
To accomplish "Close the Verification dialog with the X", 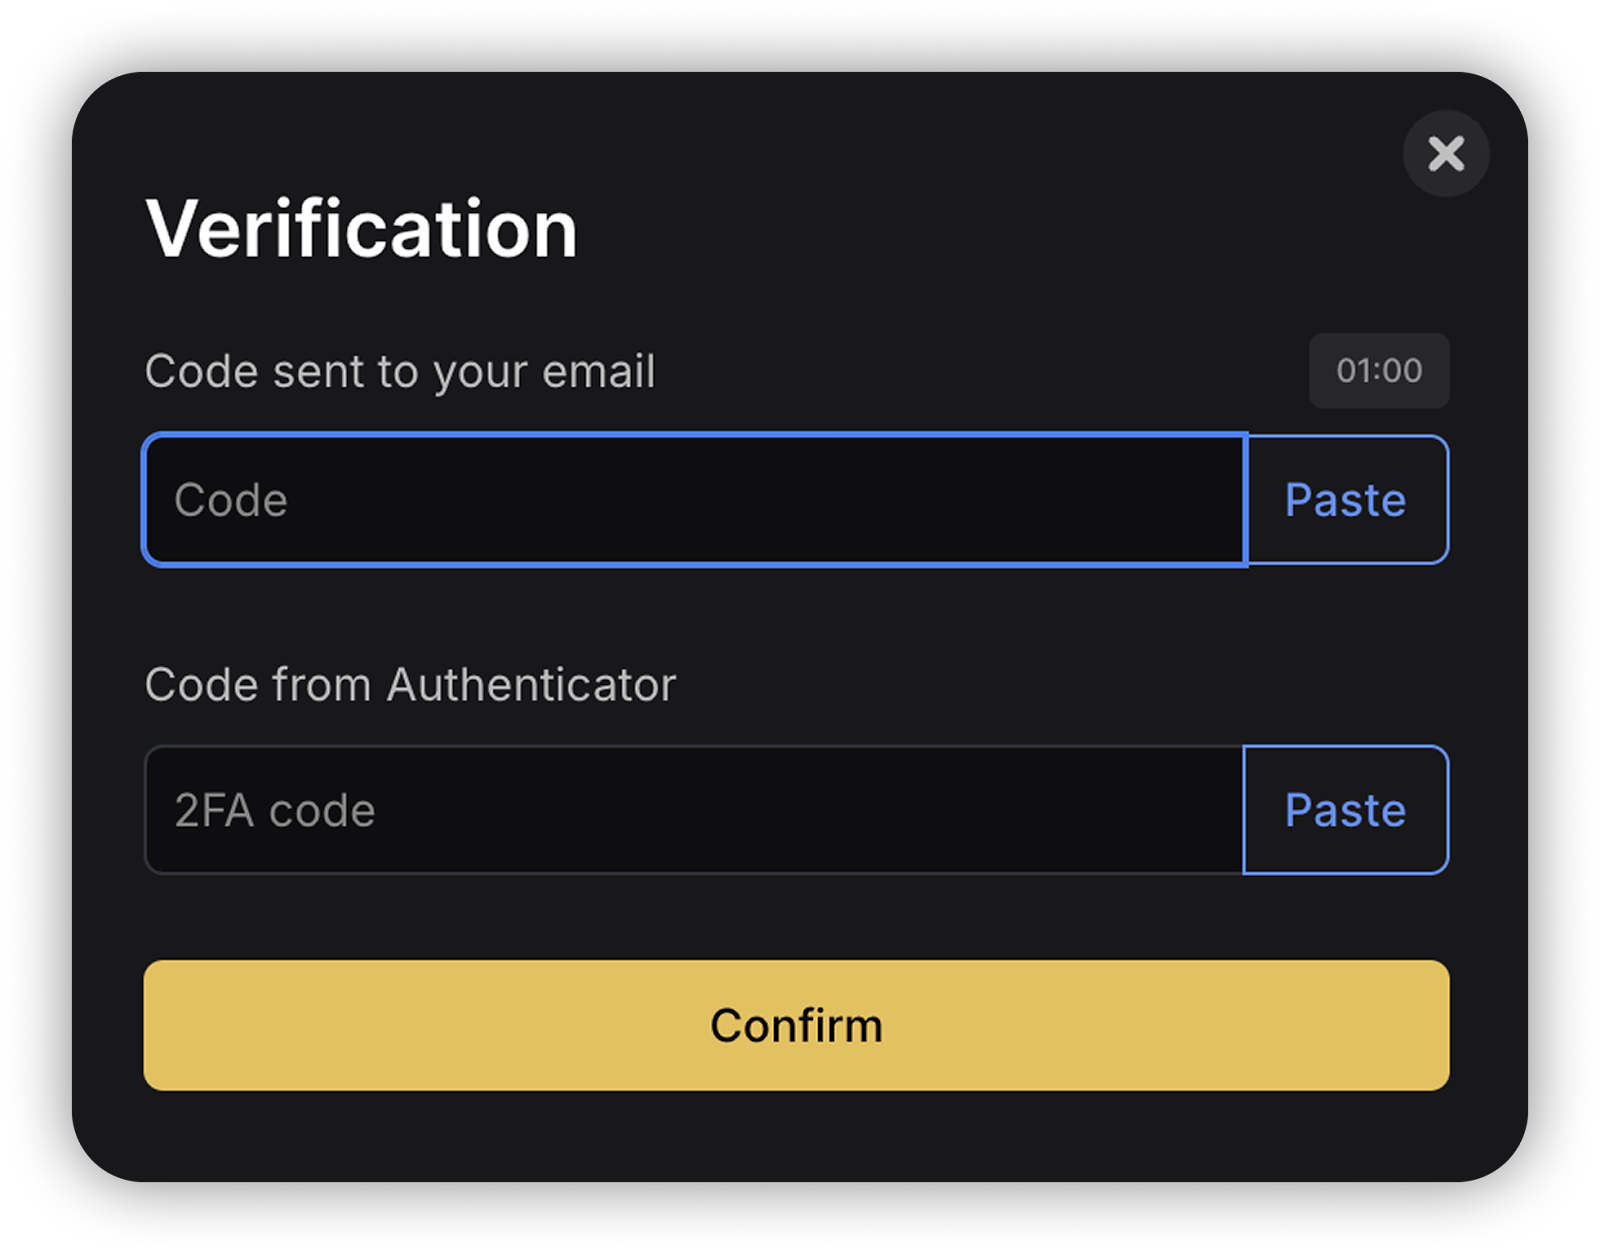I will [1446, 154].
